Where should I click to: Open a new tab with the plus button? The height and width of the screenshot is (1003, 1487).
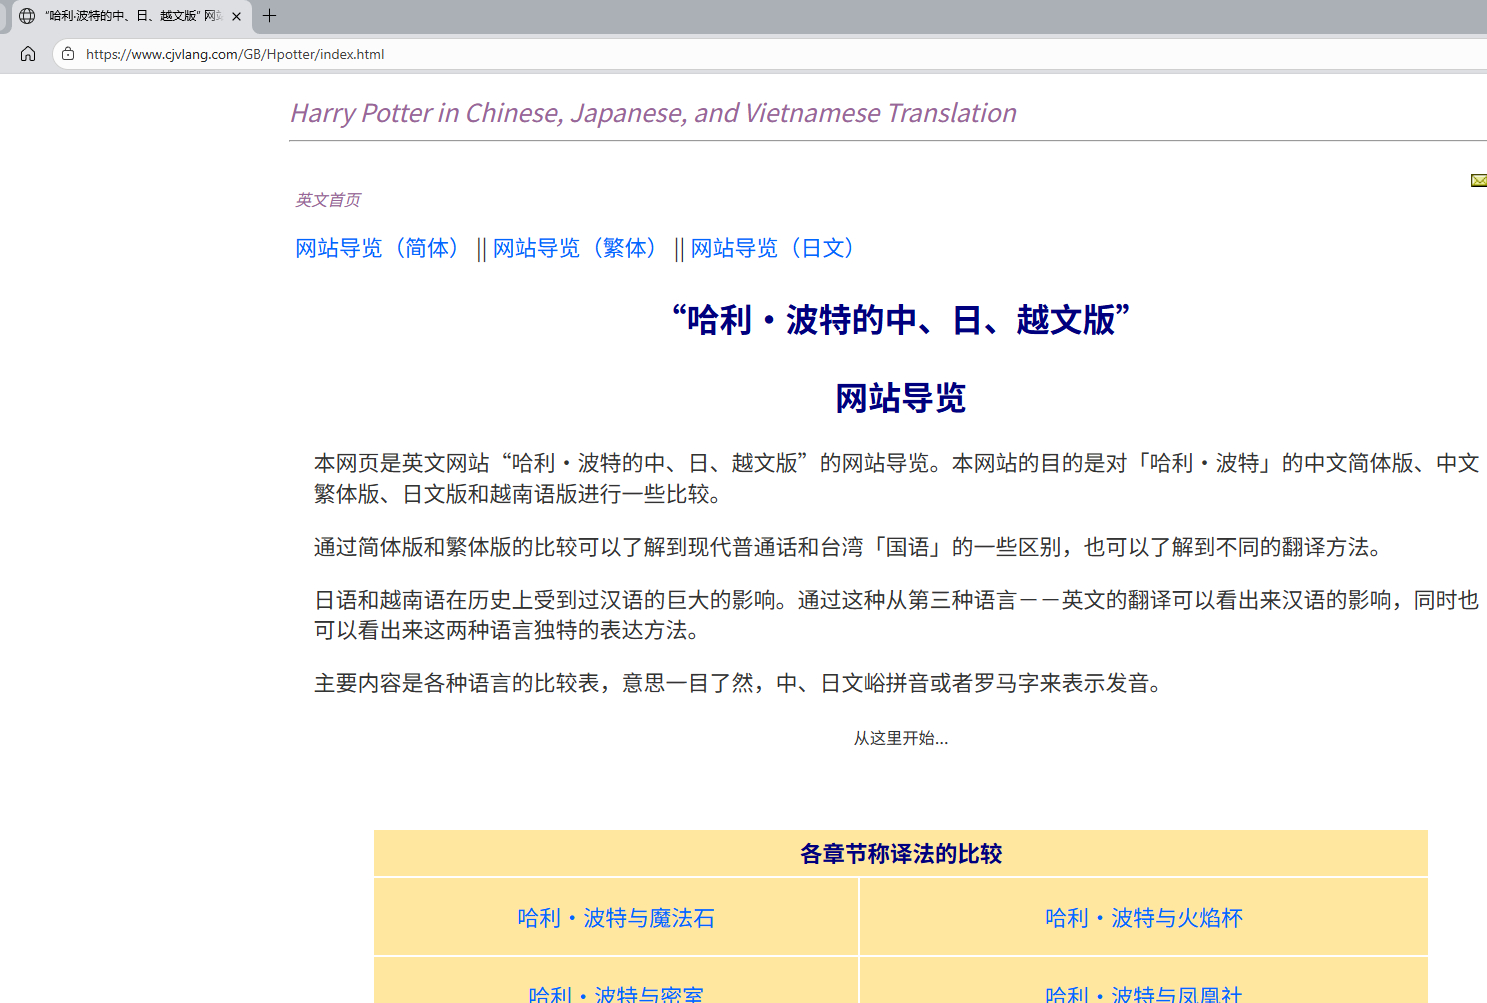tap(269, 16)
